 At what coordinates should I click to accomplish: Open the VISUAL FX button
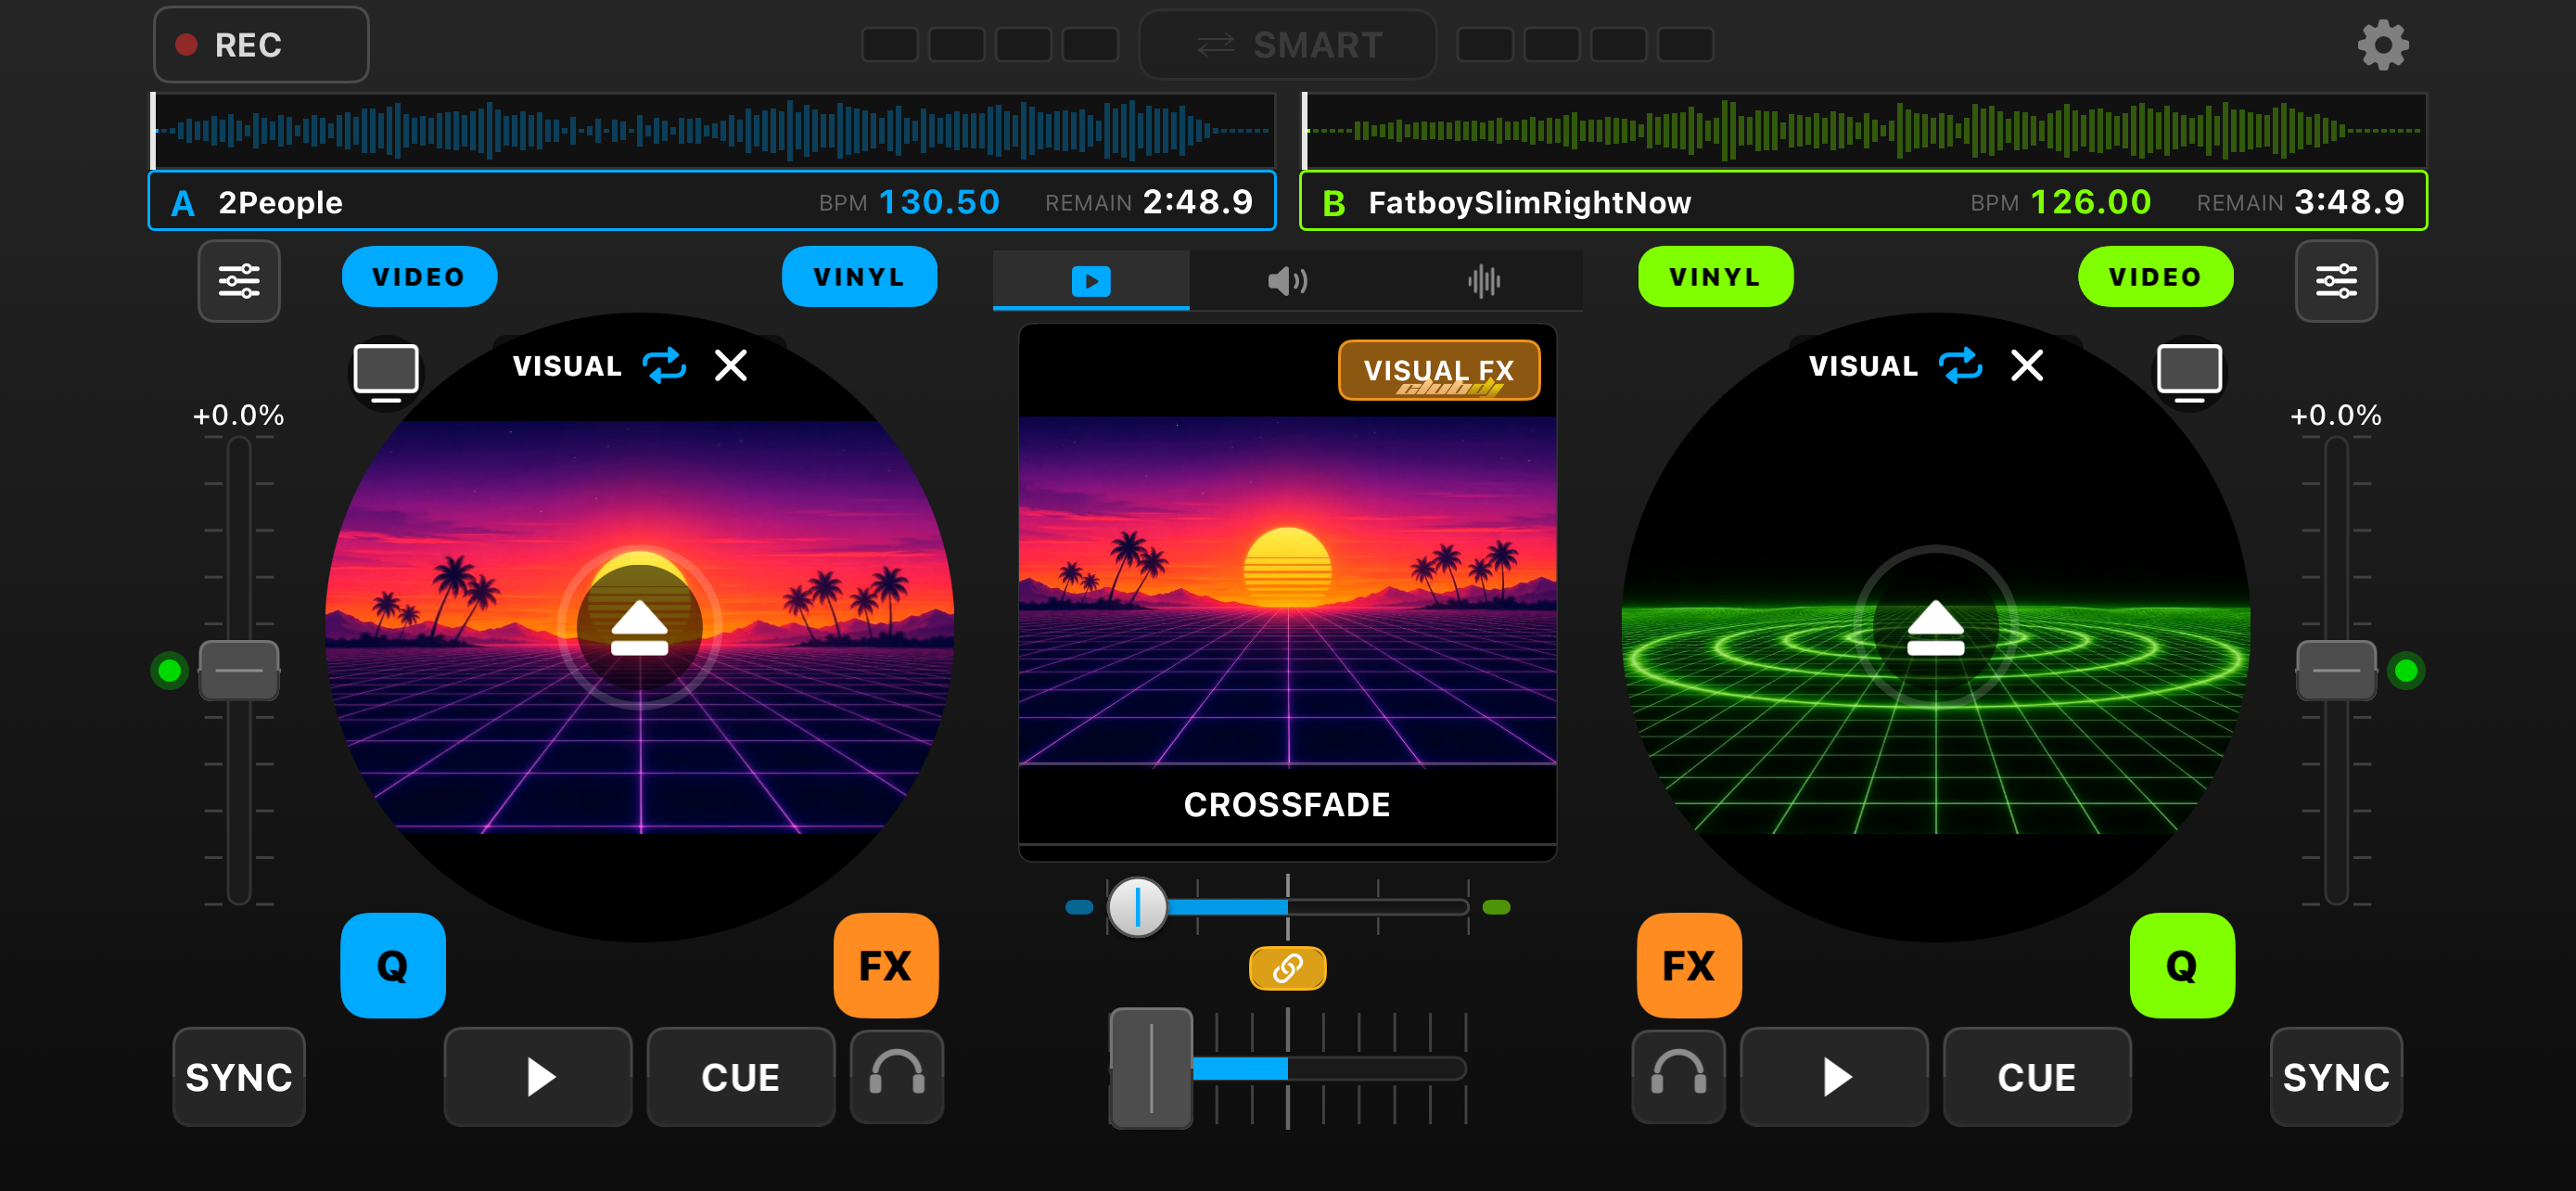pyautogui.click(x=1439, y=371)
